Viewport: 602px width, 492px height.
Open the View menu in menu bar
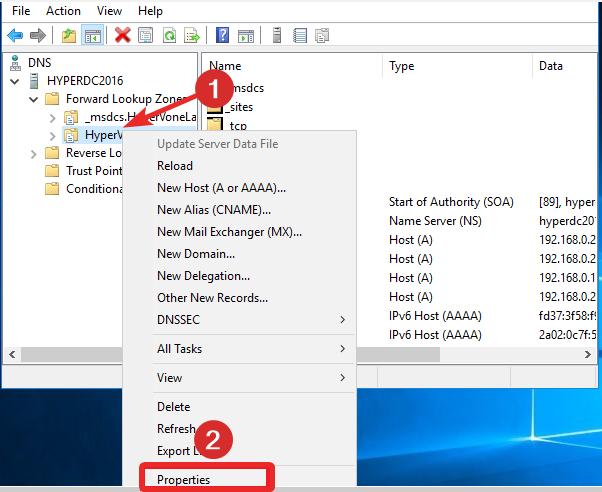coord(109,11)
